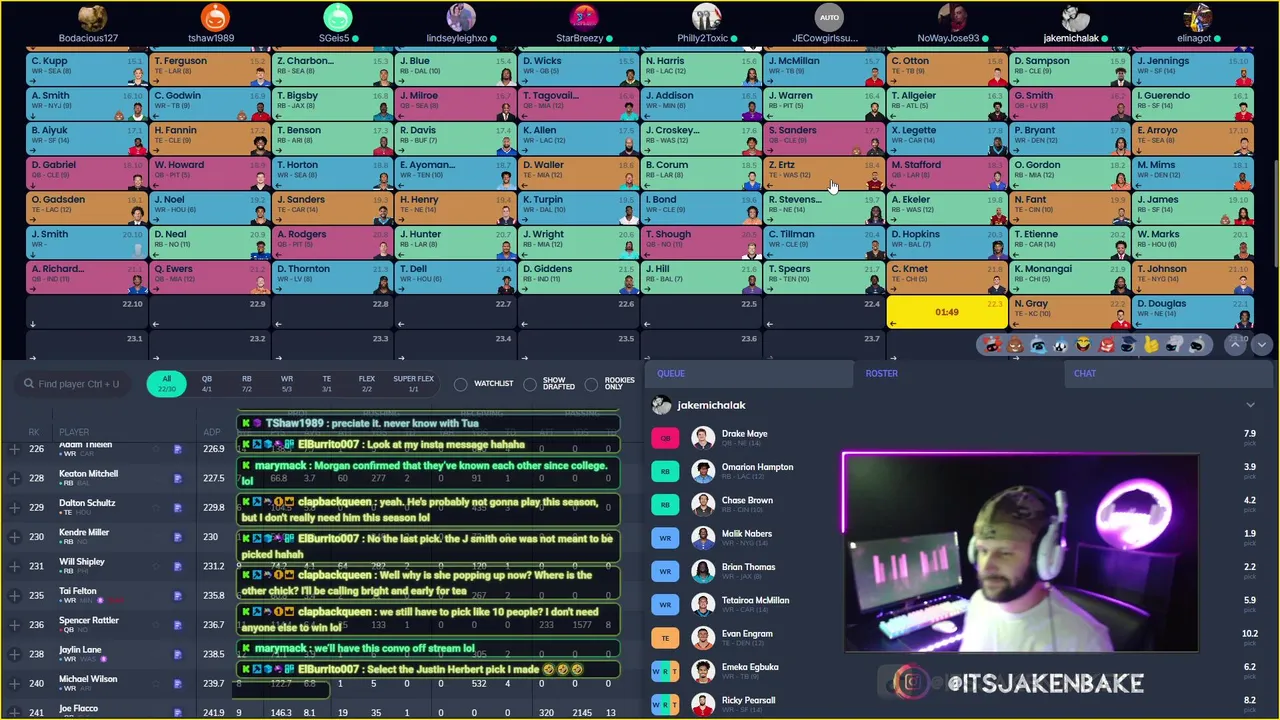The height and width of the screenshot is (720, 1280).
Task: Open SGeis5's green avatar
Action: (338, 17)
